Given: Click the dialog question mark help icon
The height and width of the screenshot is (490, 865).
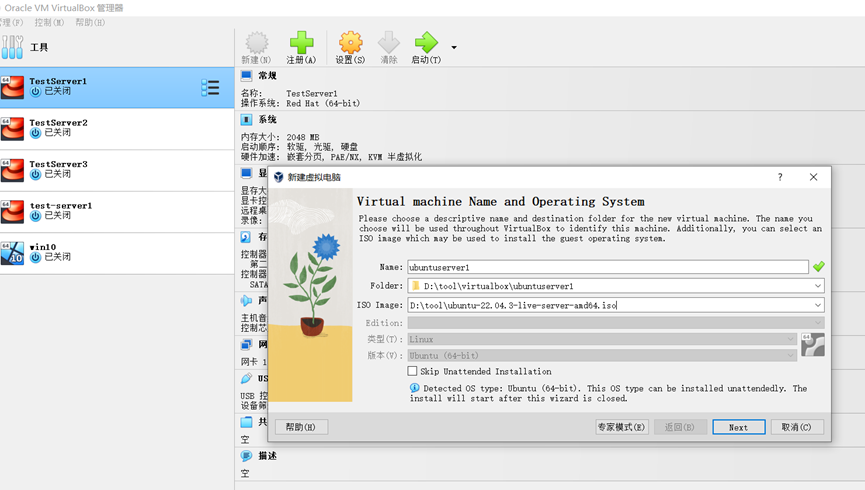Looking at the screenshot, I should (780, 177).
